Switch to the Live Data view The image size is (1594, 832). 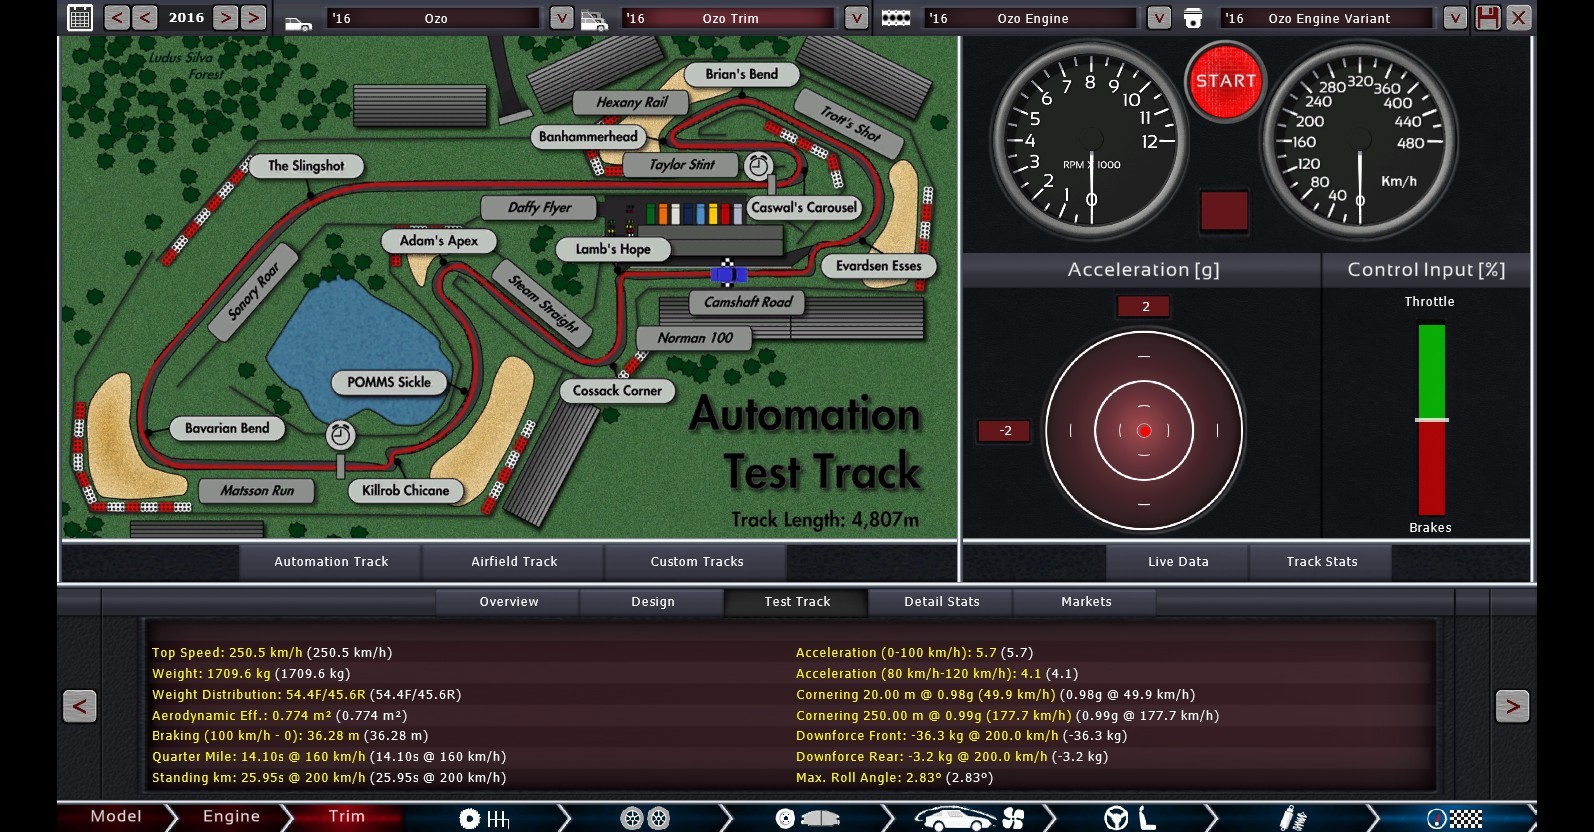(x=1178, y=562)
